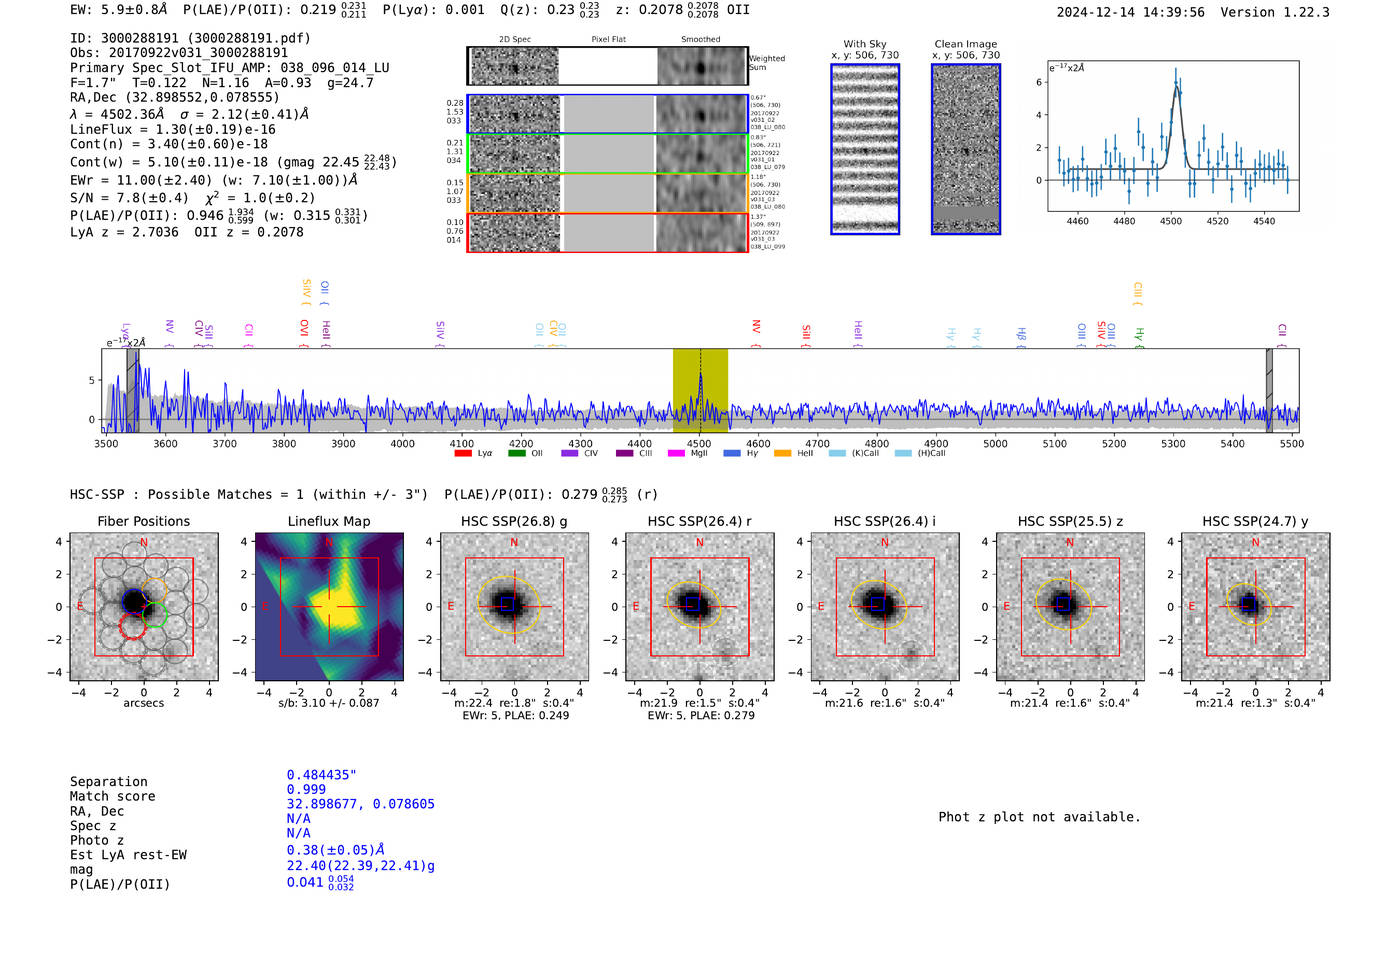Click 'EWr: 5, PLAE: 0.279' under r image
This screenshot has height=953, width=1400.
[701, 716]
